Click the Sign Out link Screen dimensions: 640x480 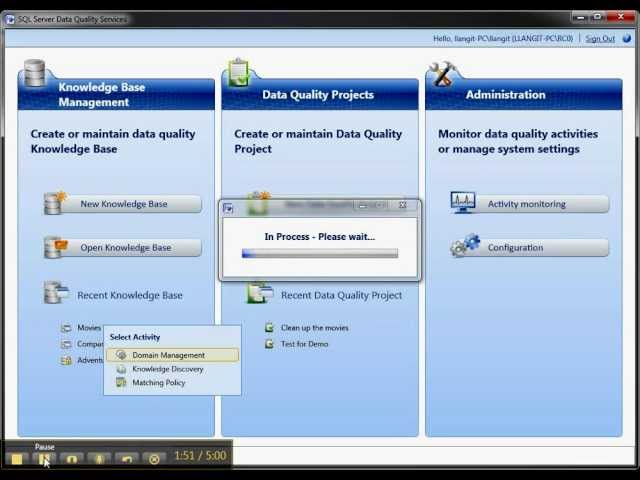(600, 38)
